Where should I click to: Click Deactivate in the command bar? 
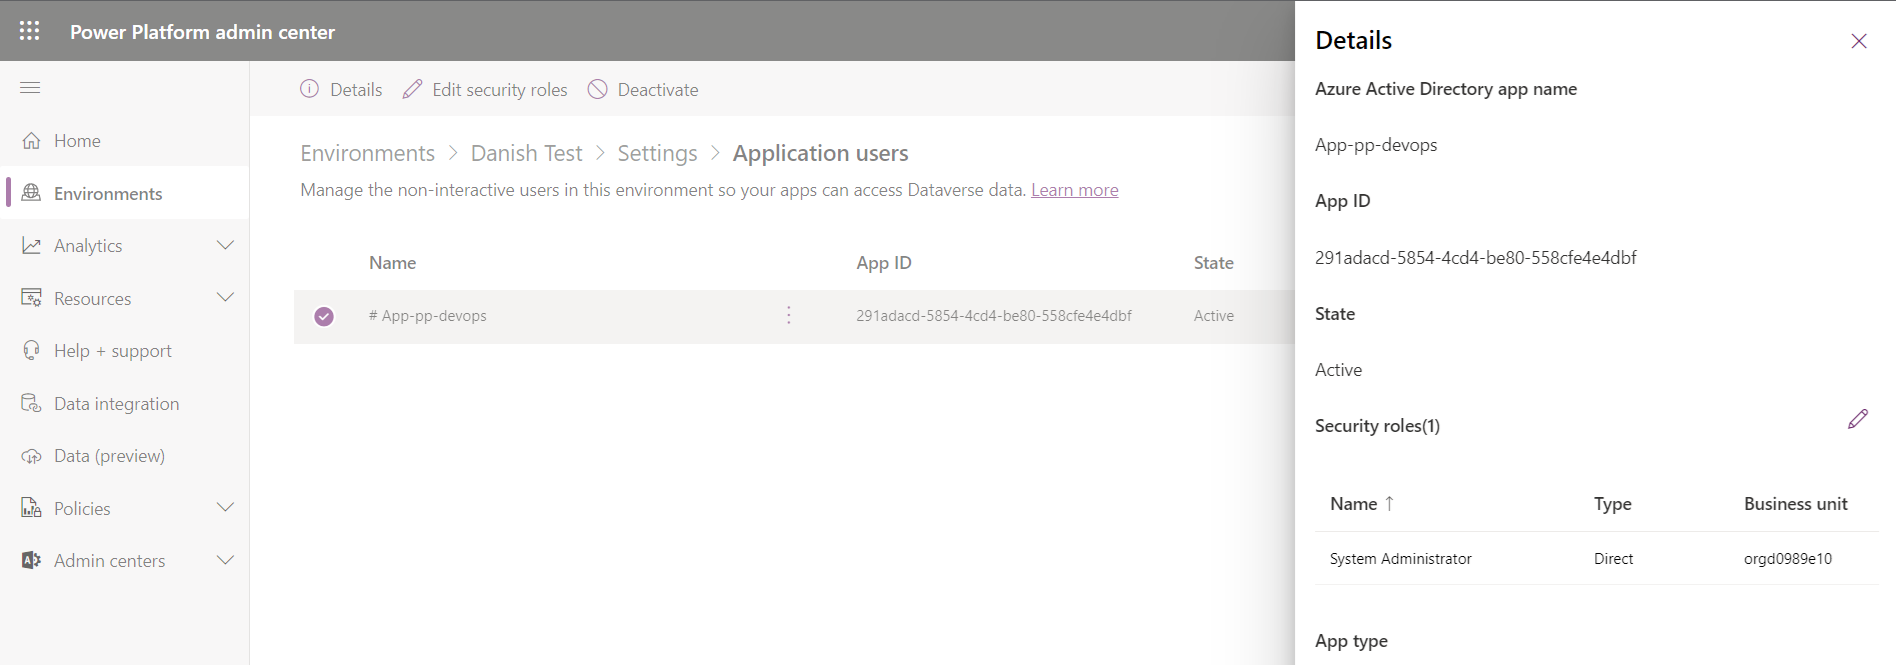pyautogui.click(x=643, y=90)
